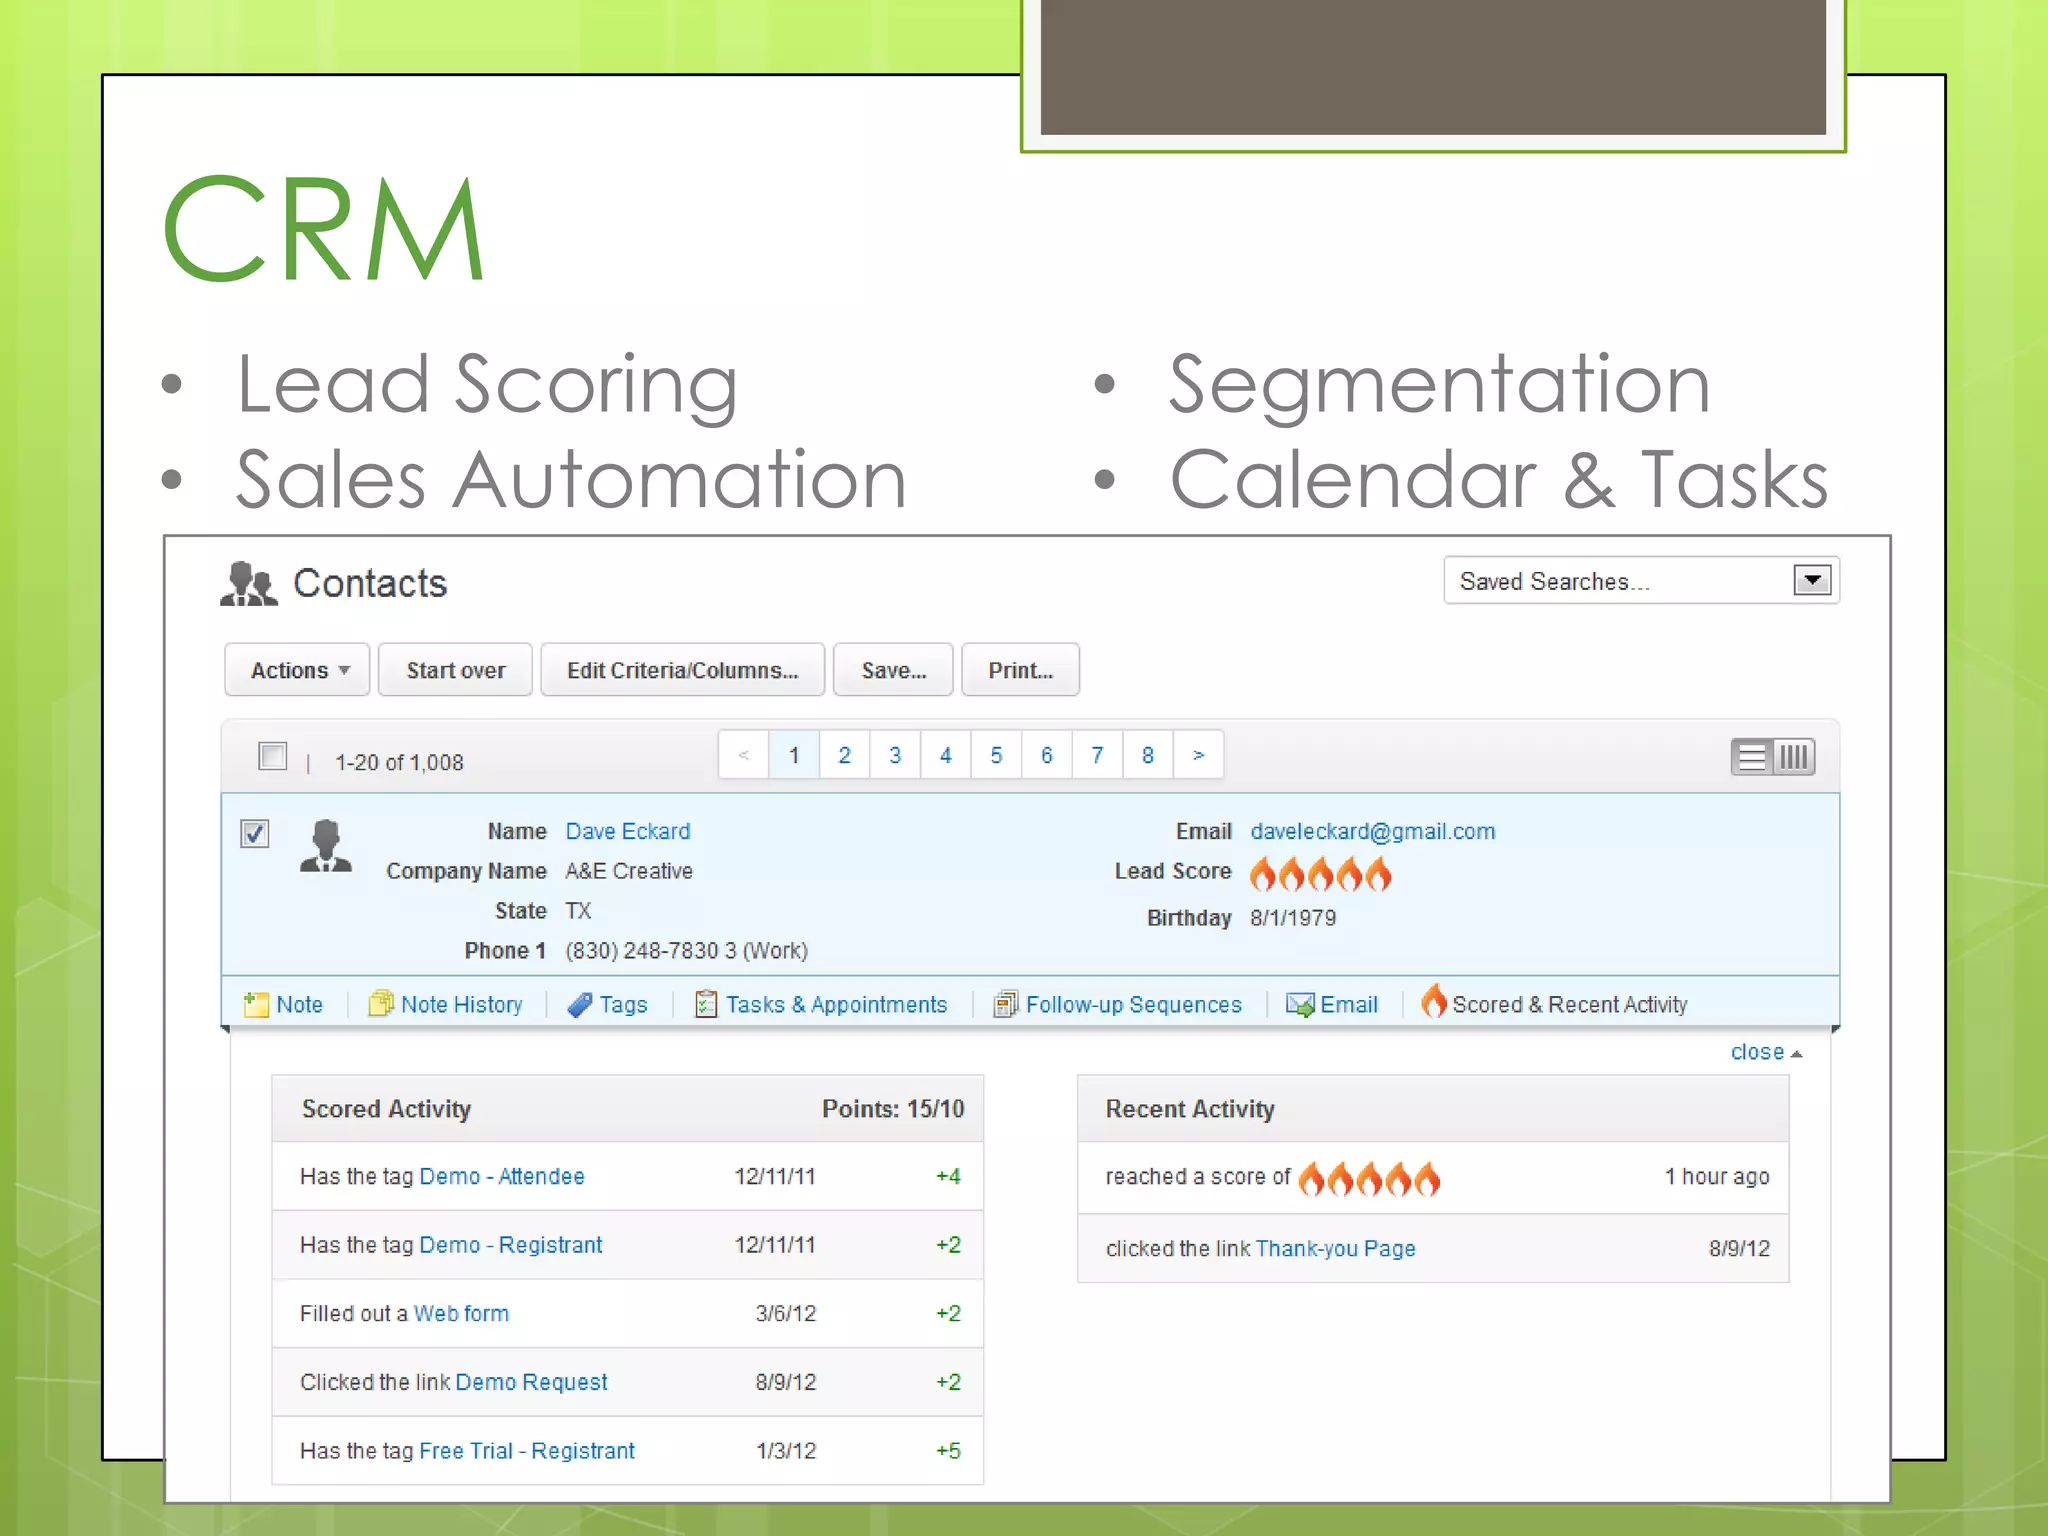Open page 6 of contacts

coord(1047,755)
